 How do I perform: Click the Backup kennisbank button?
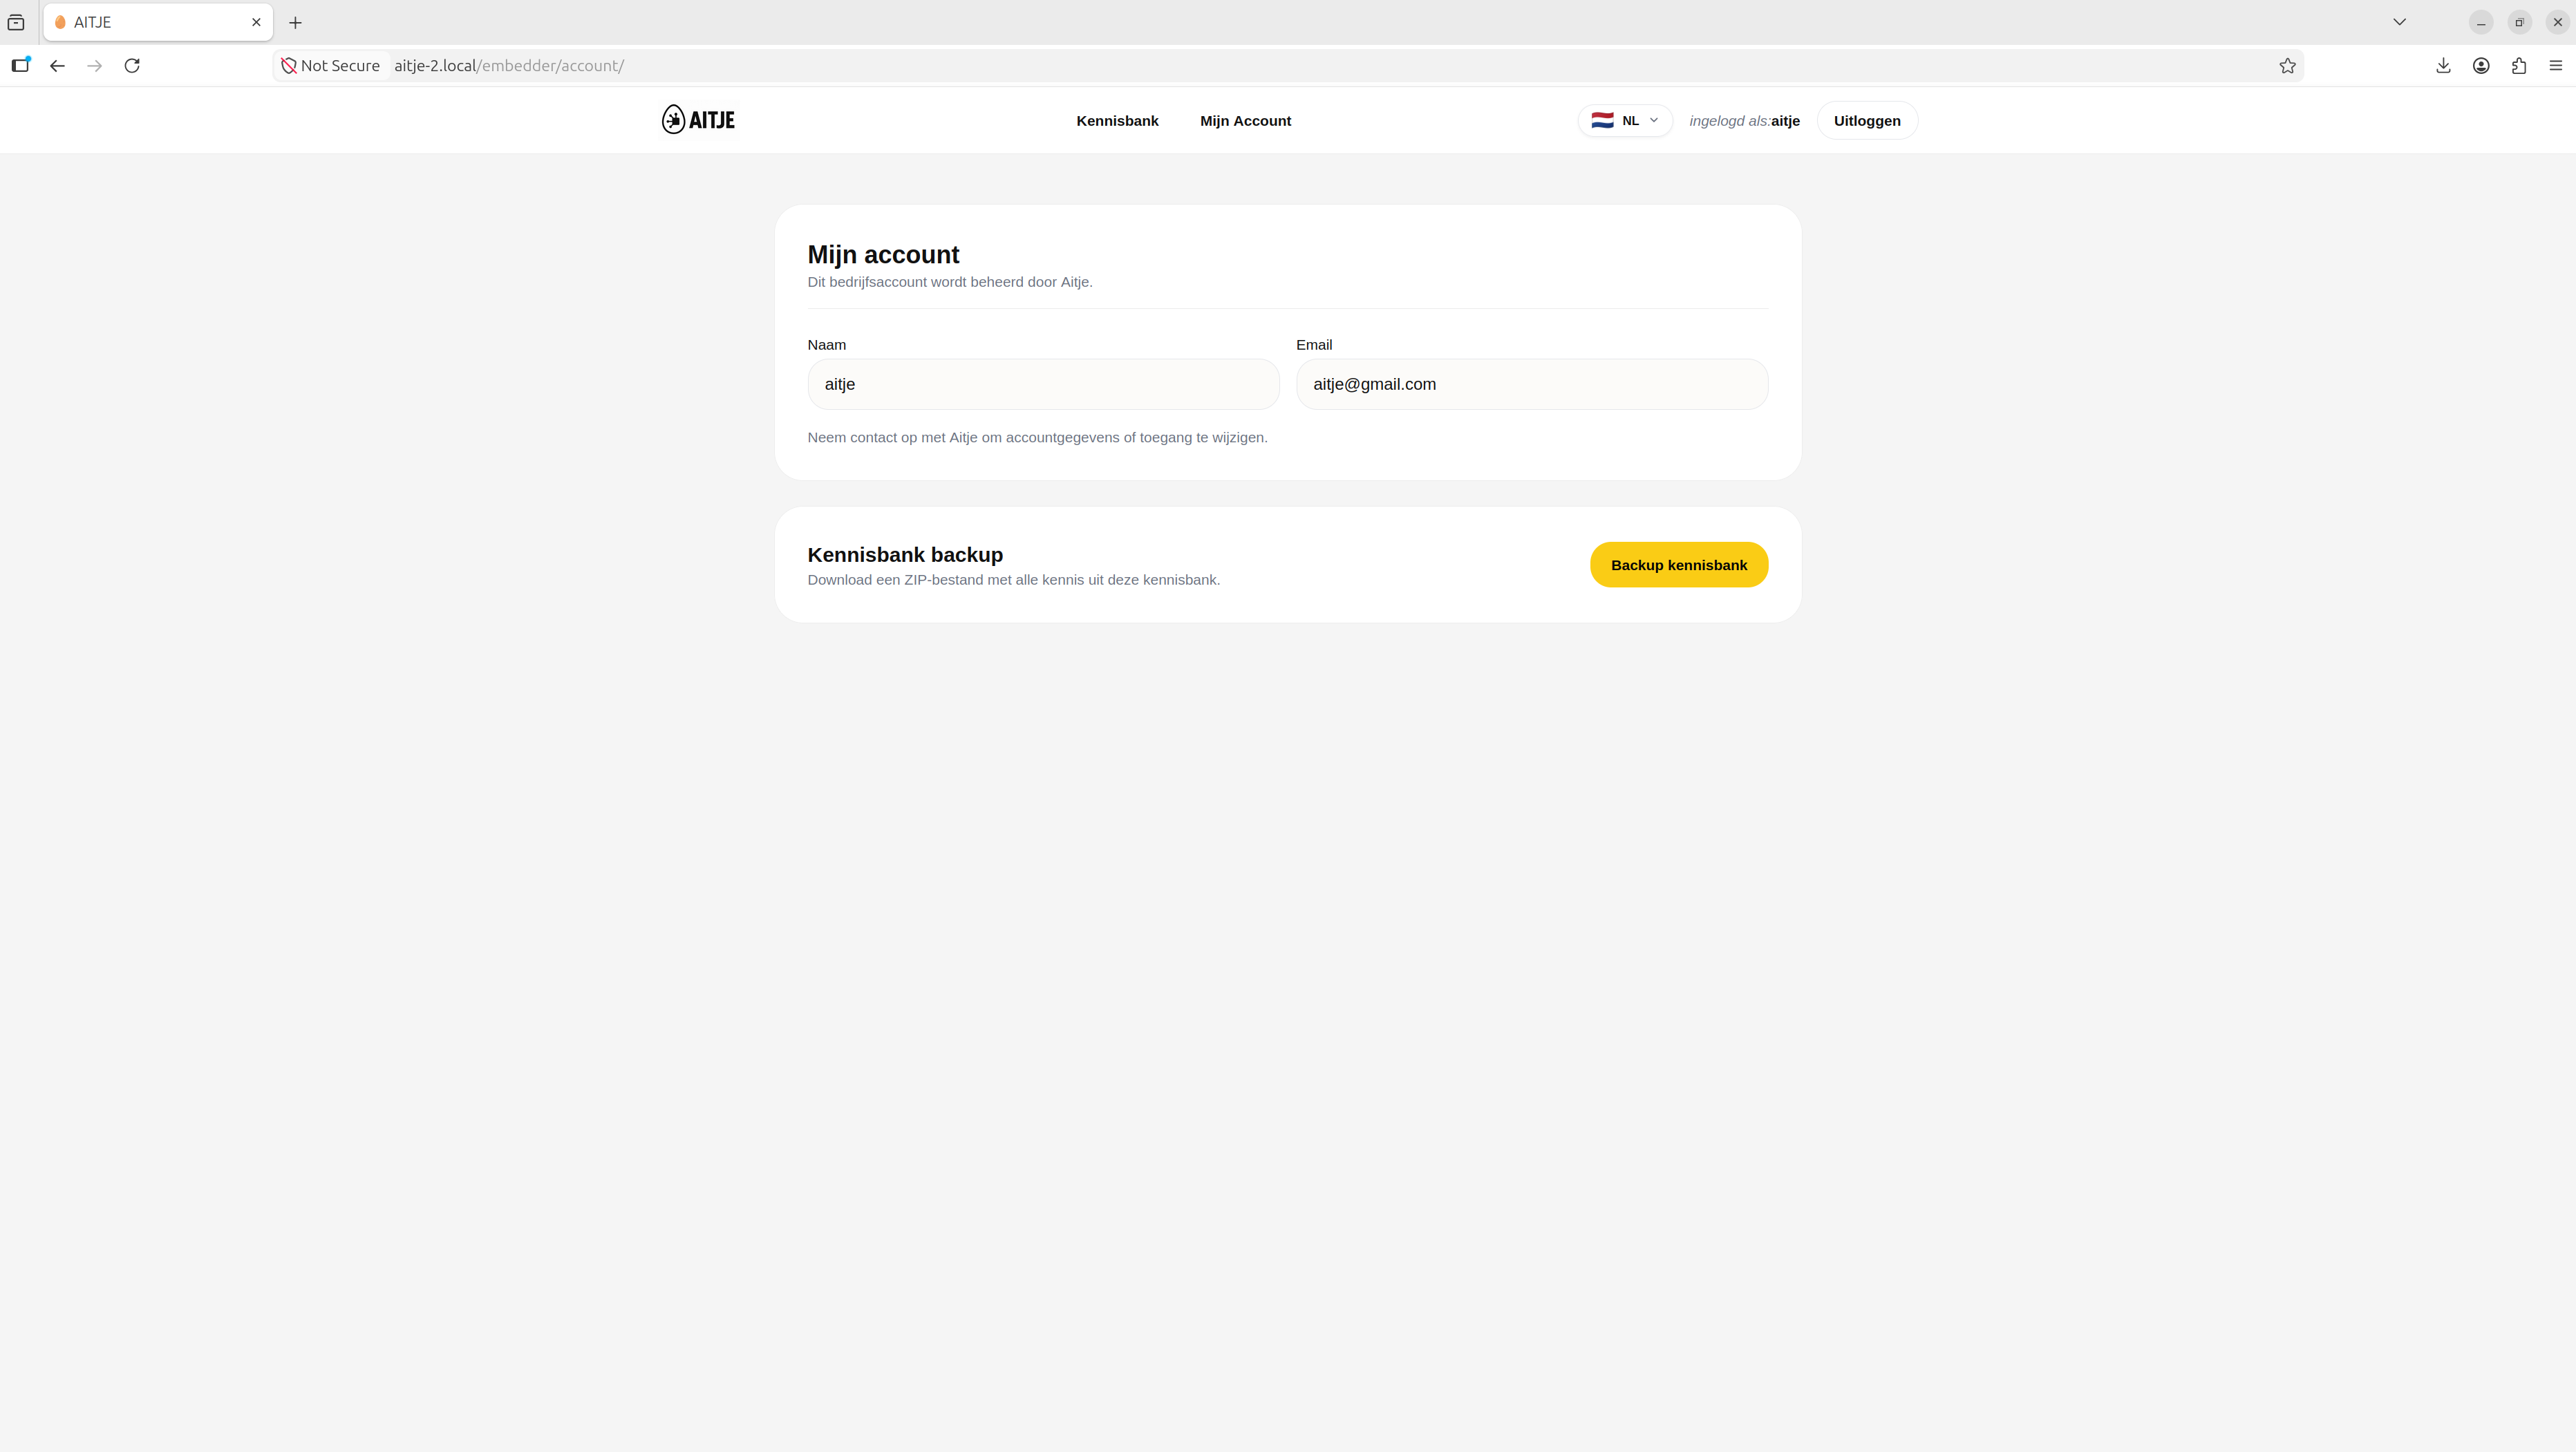tap(1679, 565)
